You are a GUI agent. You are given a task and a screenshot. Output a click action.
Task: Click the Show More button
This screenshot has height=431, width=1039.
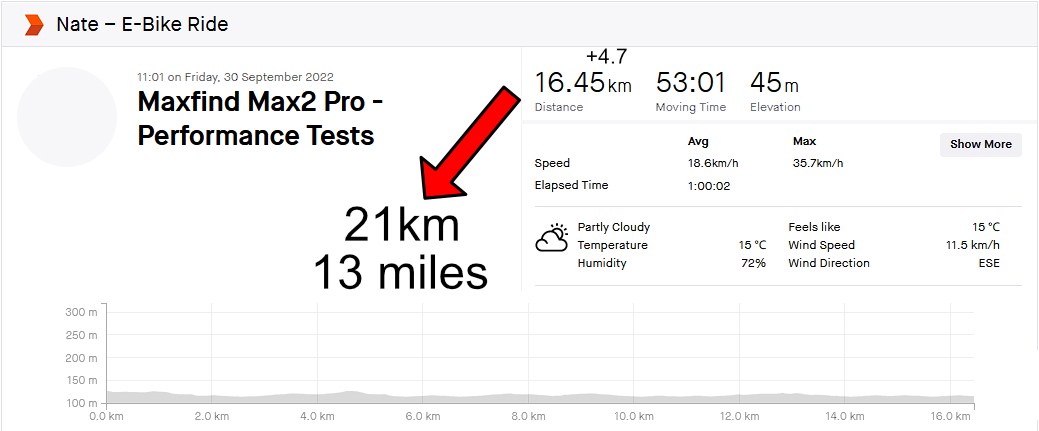tap(981, 145)
